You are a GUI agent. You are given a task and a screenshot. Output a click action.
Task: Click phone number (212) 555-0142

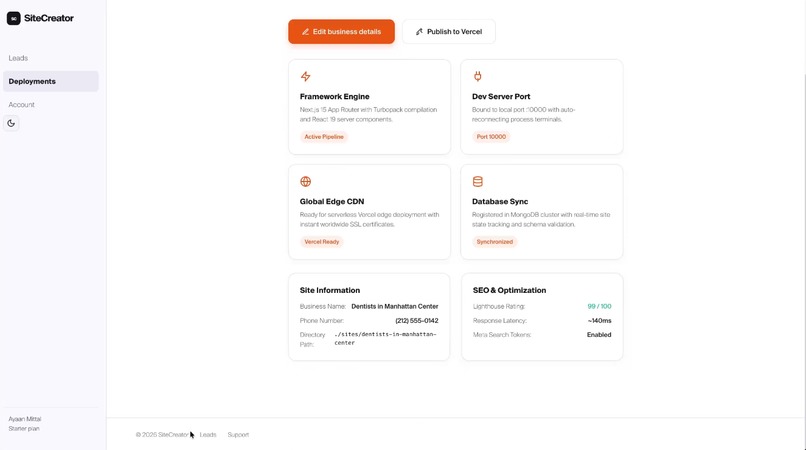[x=417, y=321]
